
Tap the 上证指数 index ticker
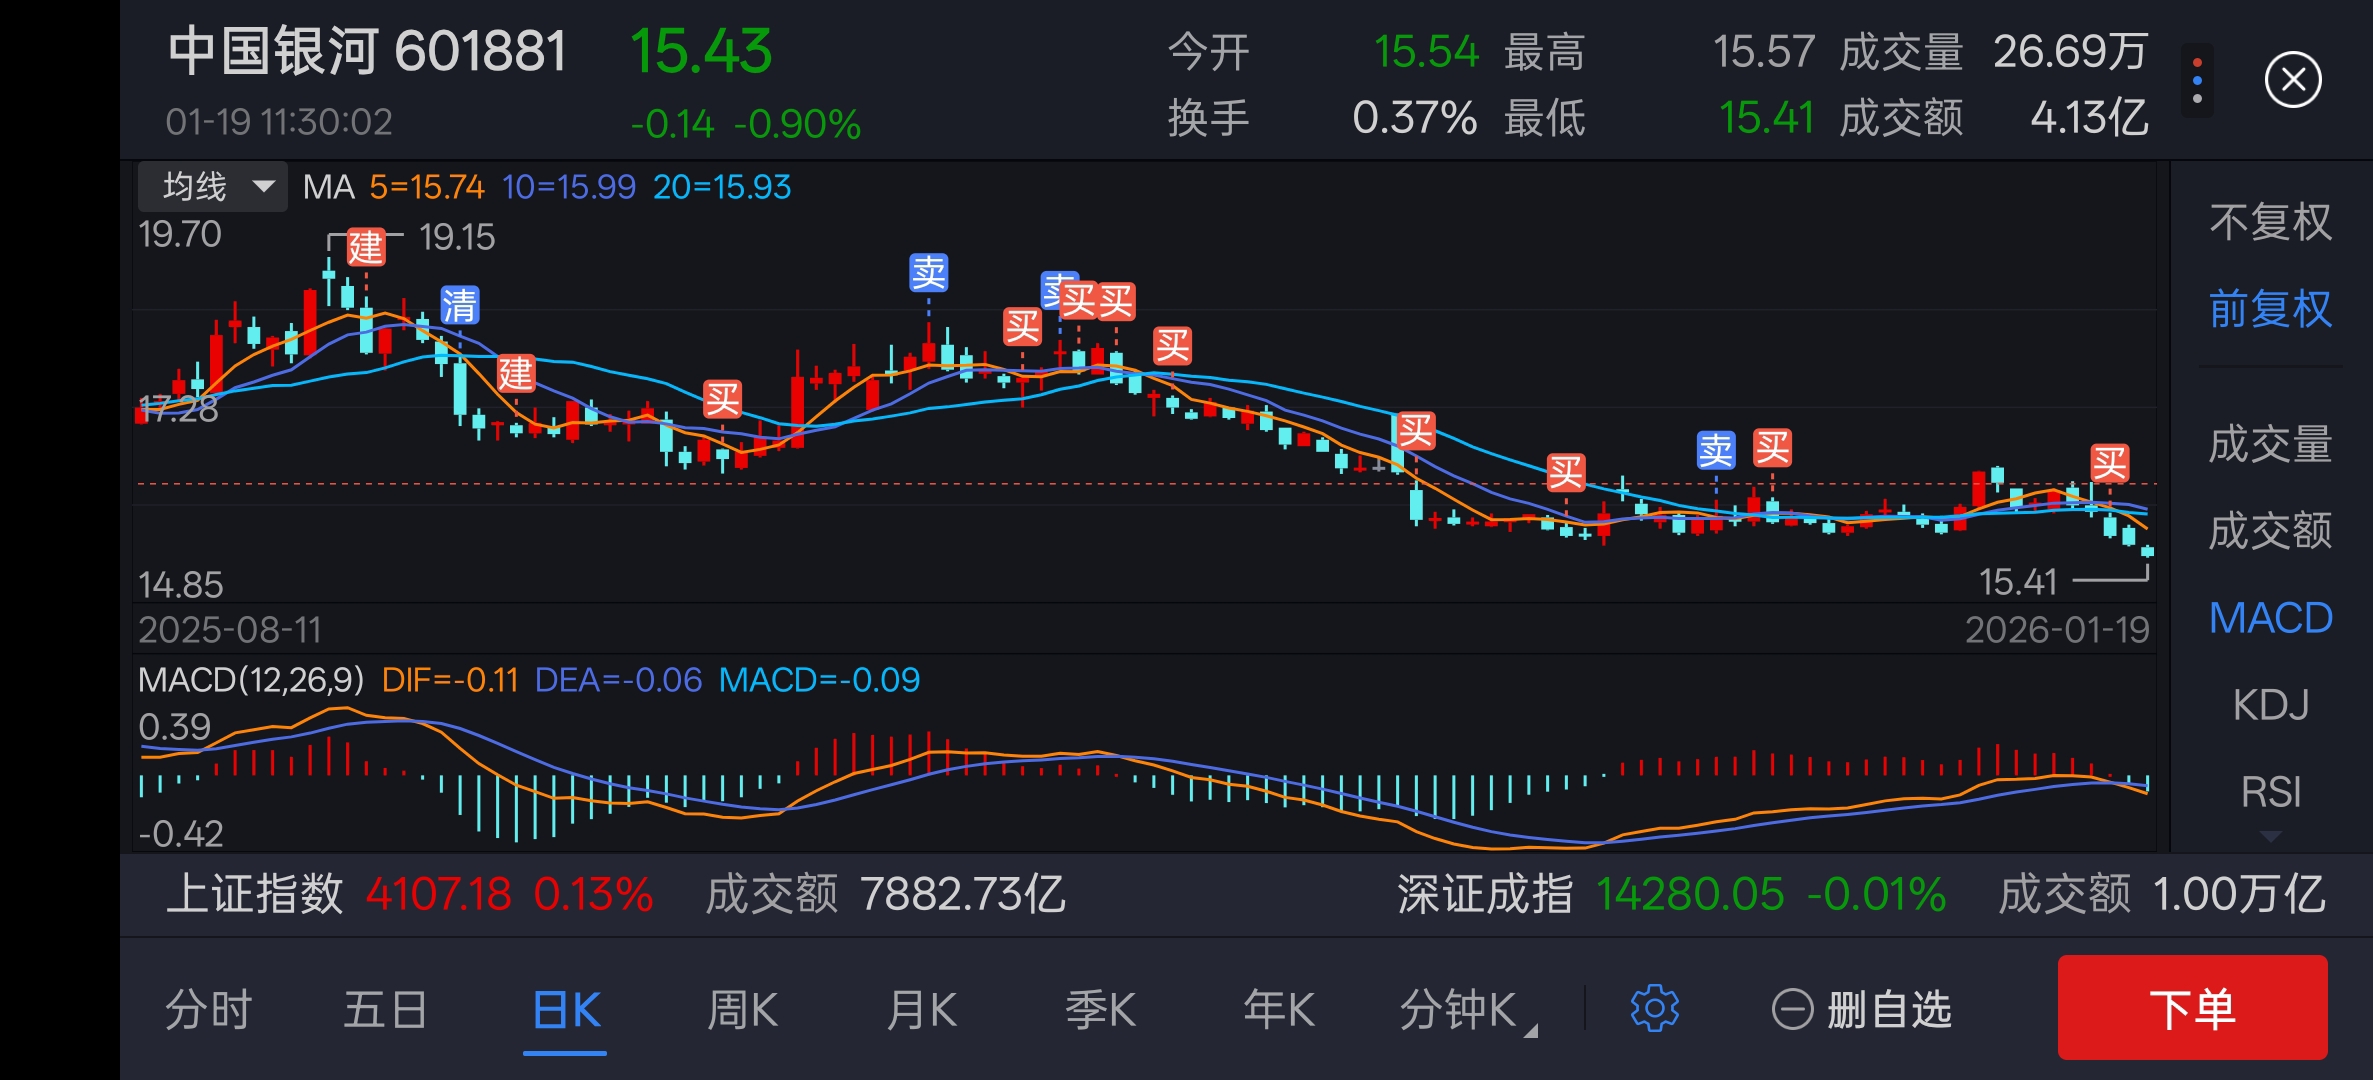coord(254,894)
